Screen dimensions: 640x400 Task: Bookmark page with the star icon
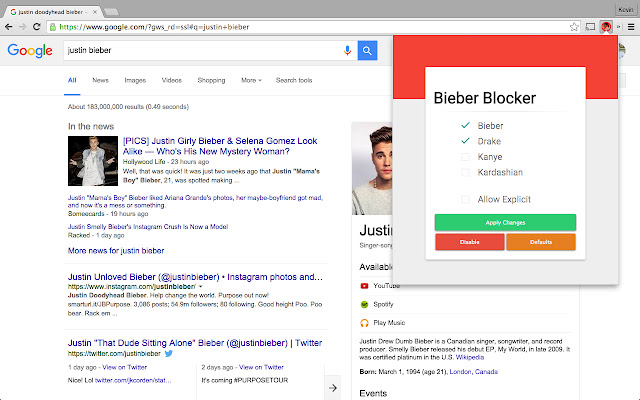coord(574,27)
